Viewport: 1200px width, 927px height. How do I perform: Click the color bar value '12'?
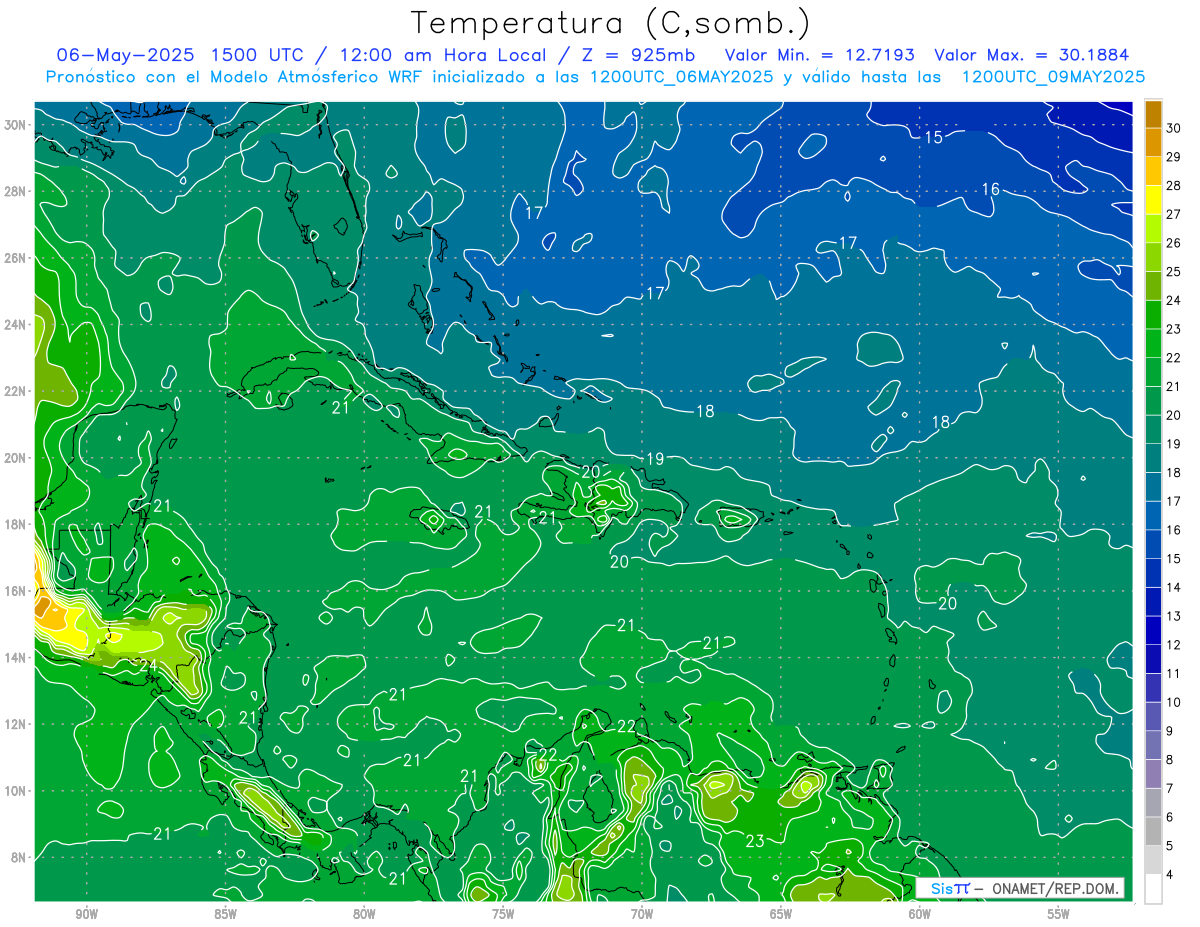coord(1174,645)
